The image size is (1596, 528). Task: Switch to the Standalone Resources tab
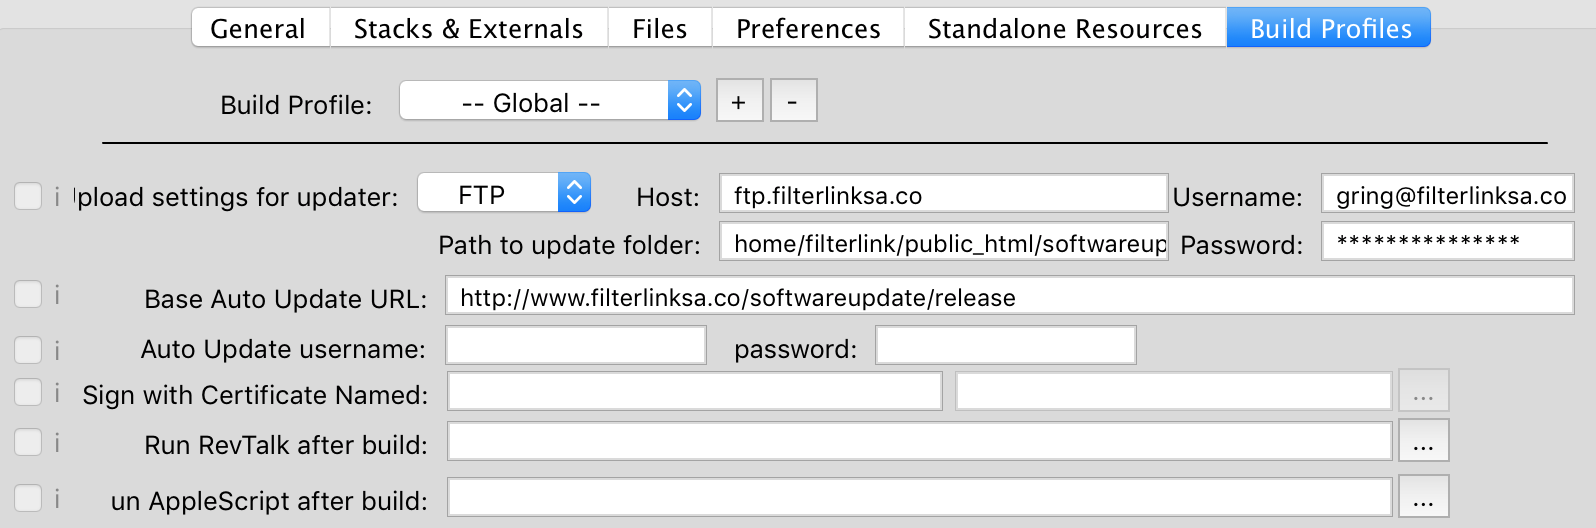[1064, 28]
